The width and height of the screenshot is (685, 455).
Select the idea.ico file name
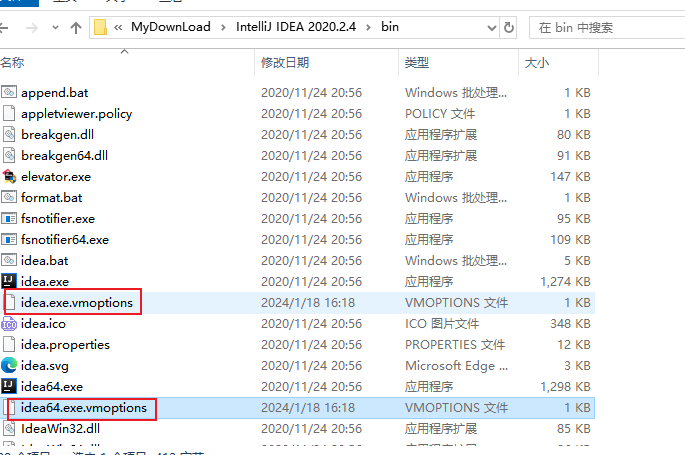[43, 324]
